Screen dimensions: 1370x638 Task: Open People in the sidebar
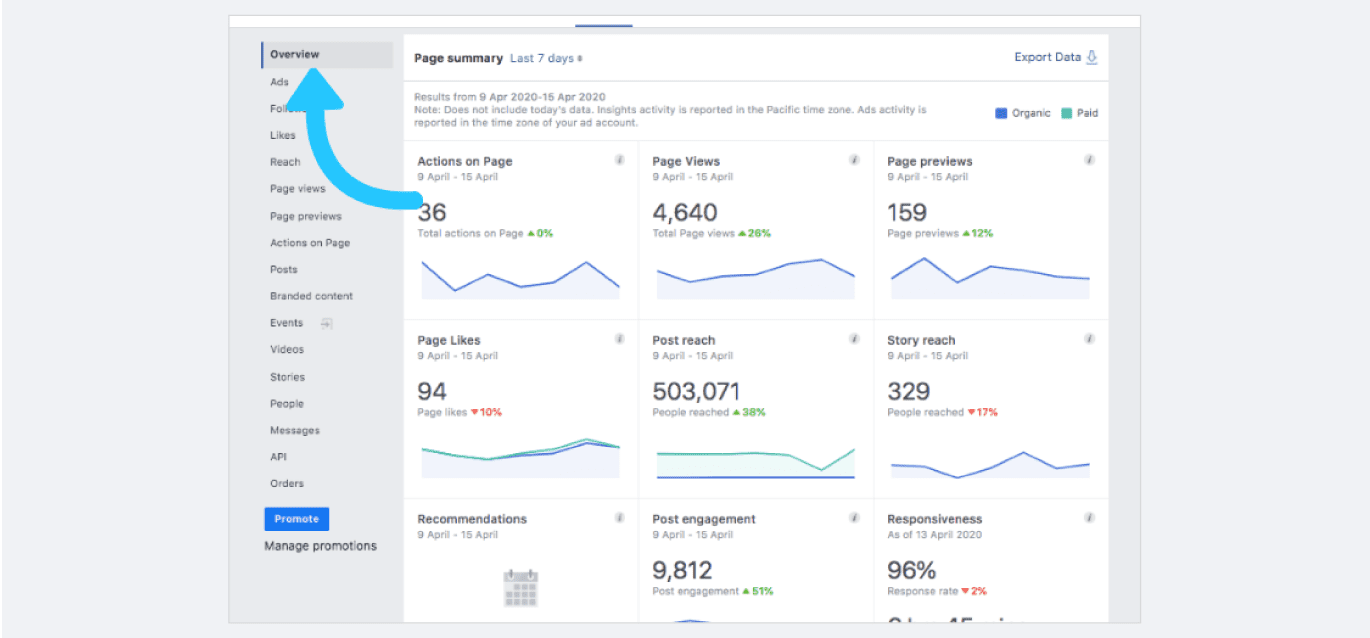(x=287, y=404)
